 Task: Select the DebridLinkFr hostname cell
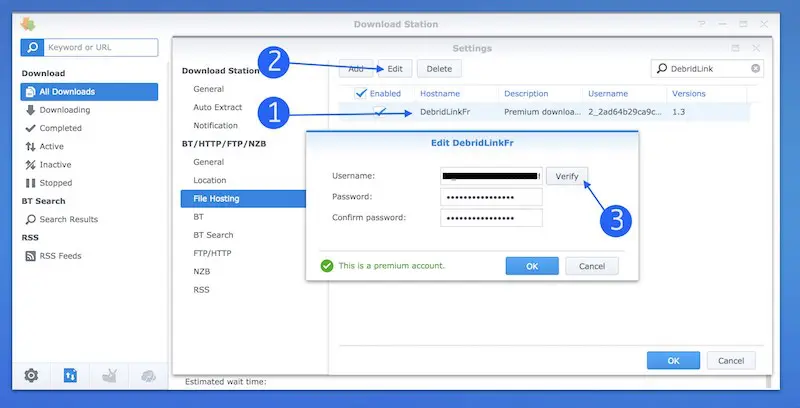coord(445,112)
